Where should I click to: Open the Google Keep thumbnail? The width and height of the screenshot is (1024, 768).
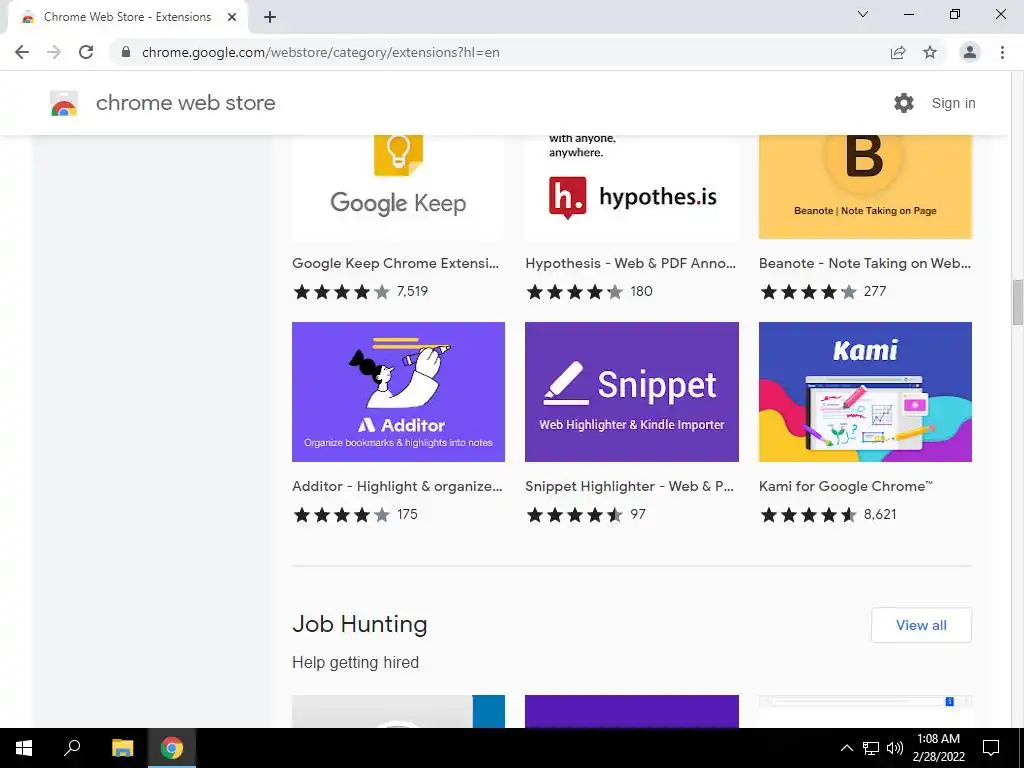point(398,187)
